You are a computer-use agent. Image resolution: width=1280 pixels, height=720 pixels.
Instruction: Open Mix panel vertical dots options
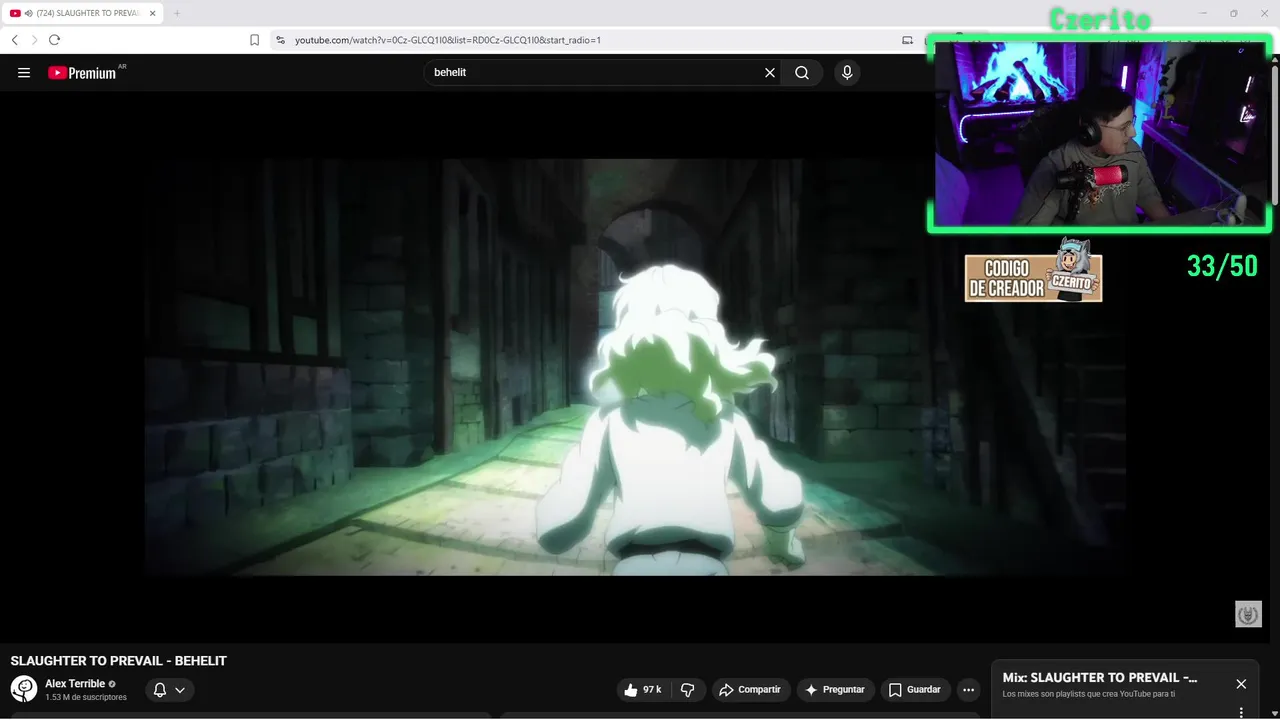pyautogui.click(x=1241, y=713)
